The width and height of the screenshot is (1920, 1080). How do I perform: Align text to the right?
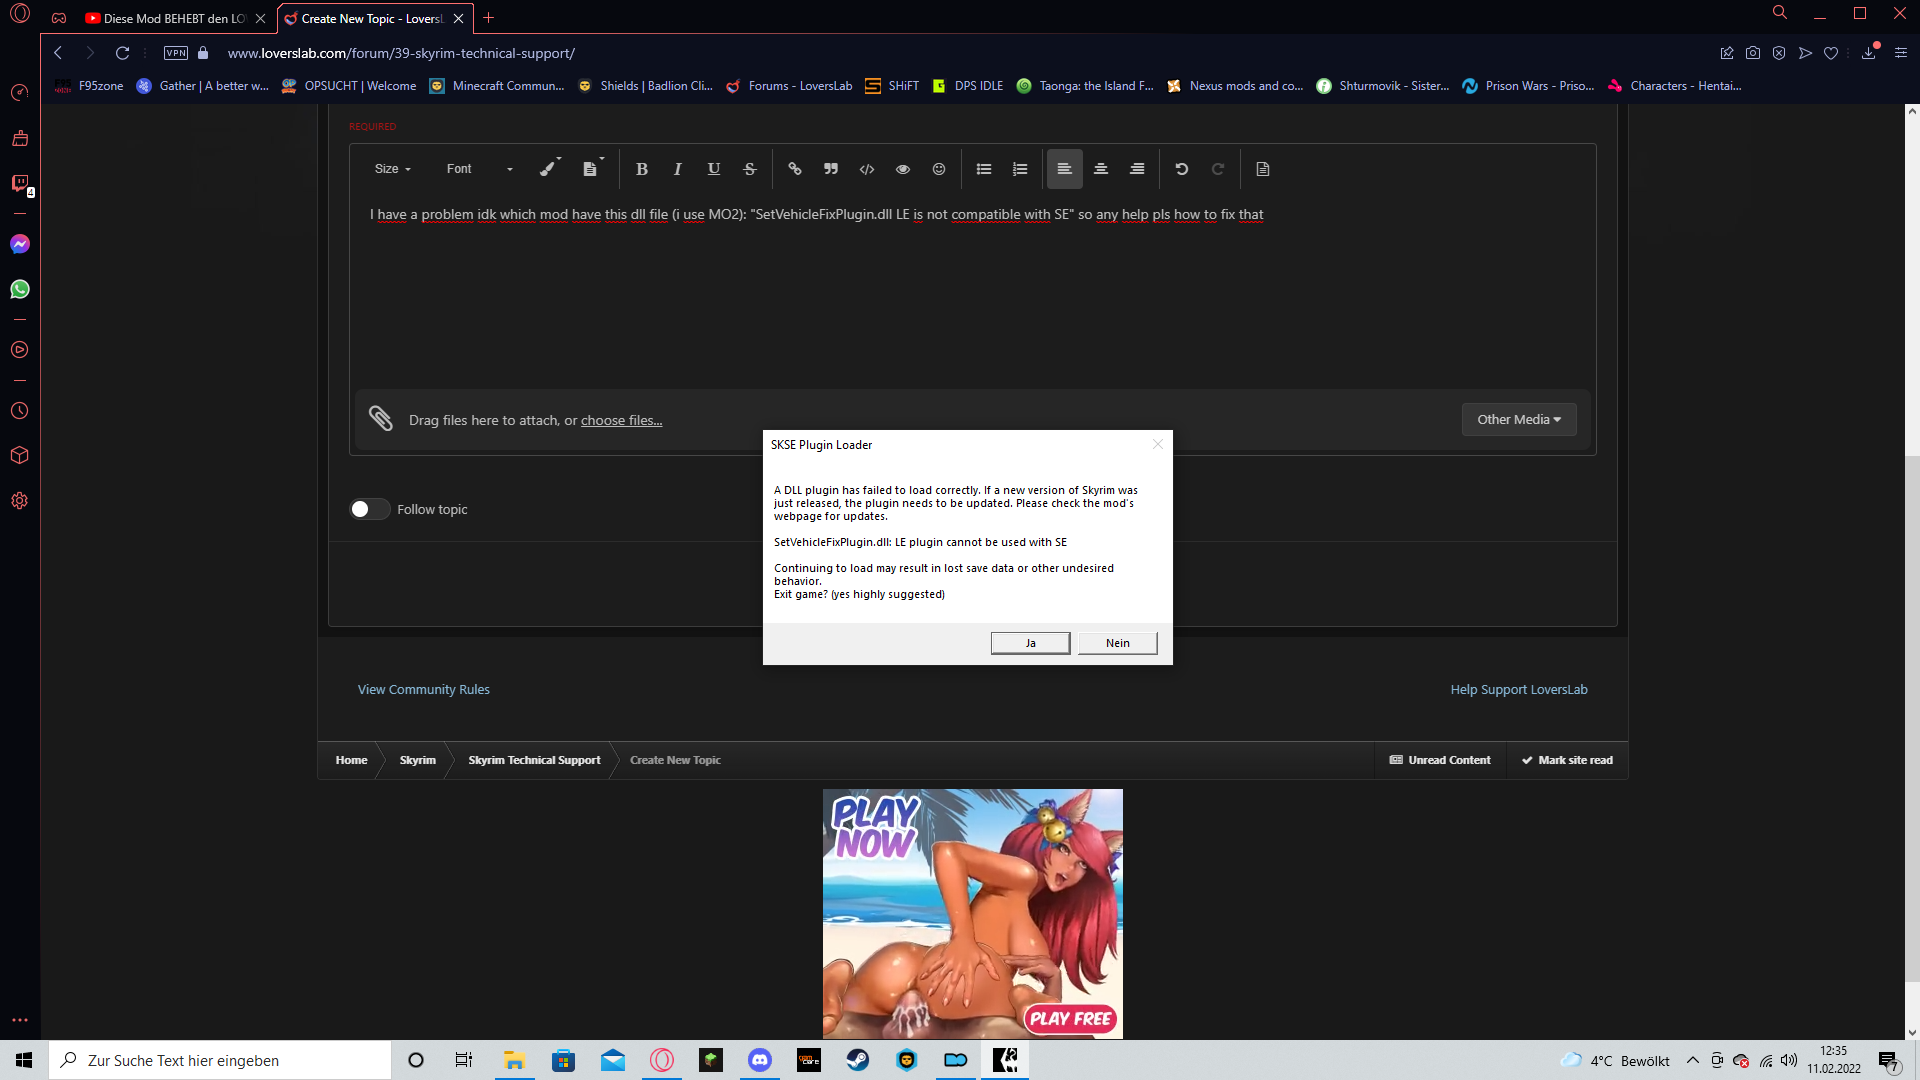tap(1137, 169)
